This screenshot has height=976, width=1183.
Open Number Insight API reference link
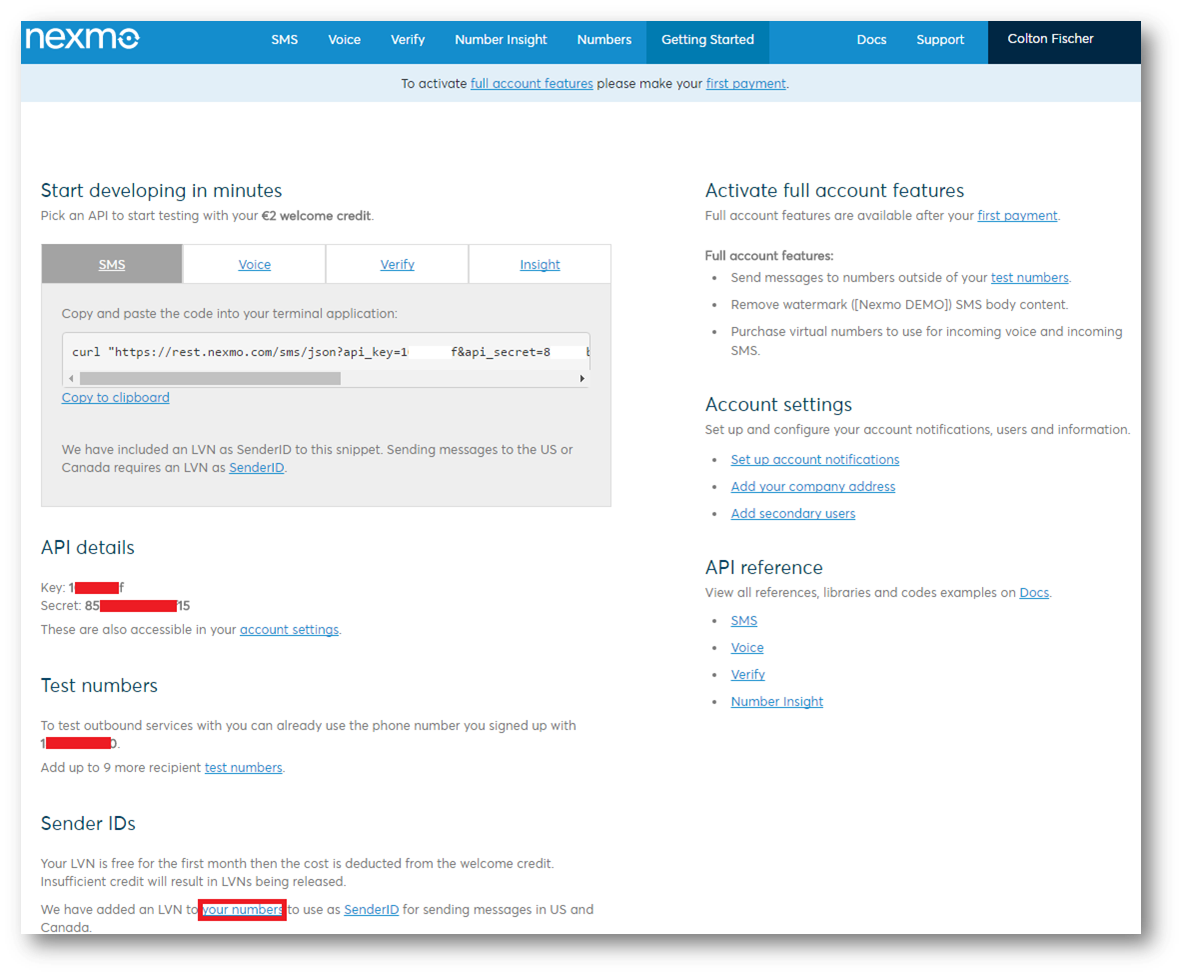pos(776,702)
